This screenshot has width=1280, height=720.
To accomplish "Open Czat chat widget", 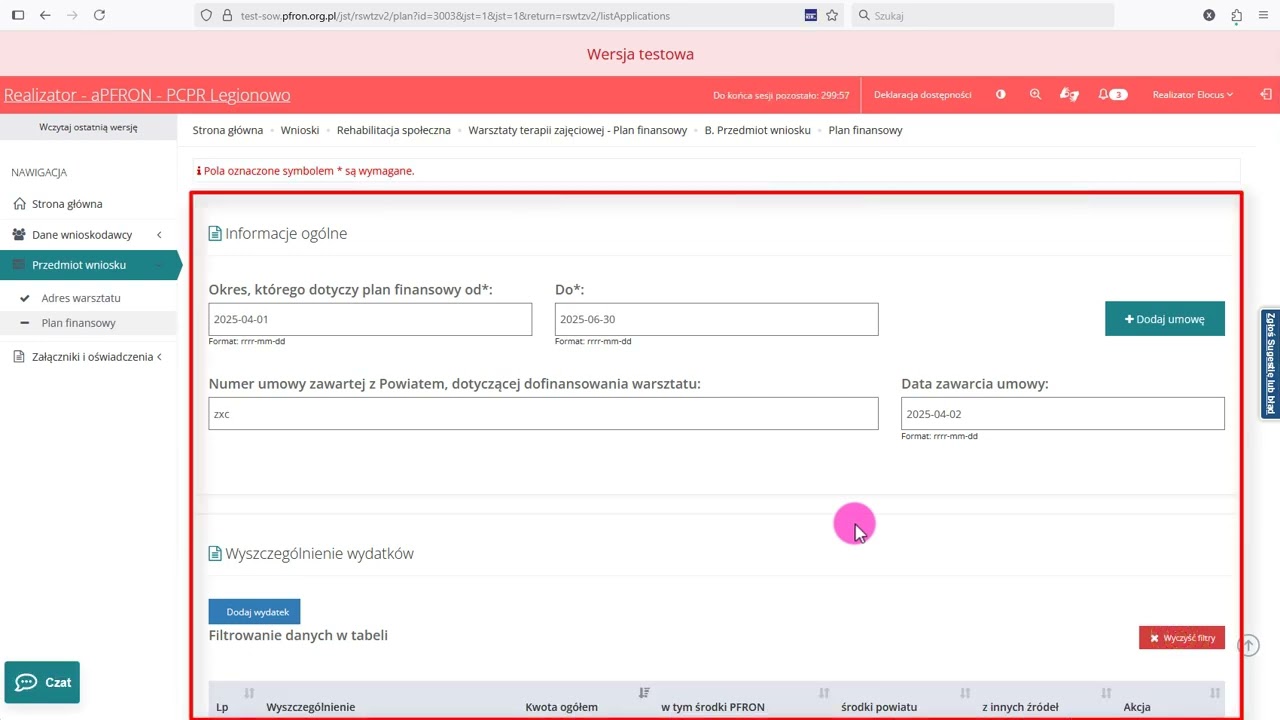I will 42,682.
